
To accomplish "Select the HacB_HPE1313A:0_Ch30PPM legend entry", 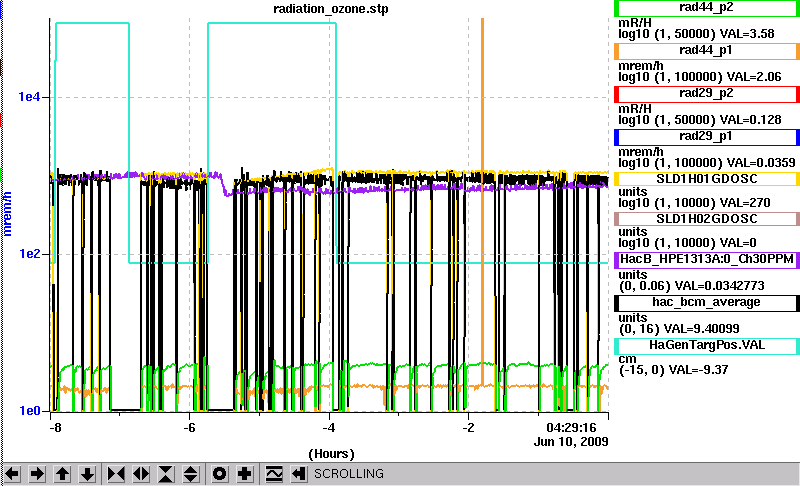I will (706, 259).
